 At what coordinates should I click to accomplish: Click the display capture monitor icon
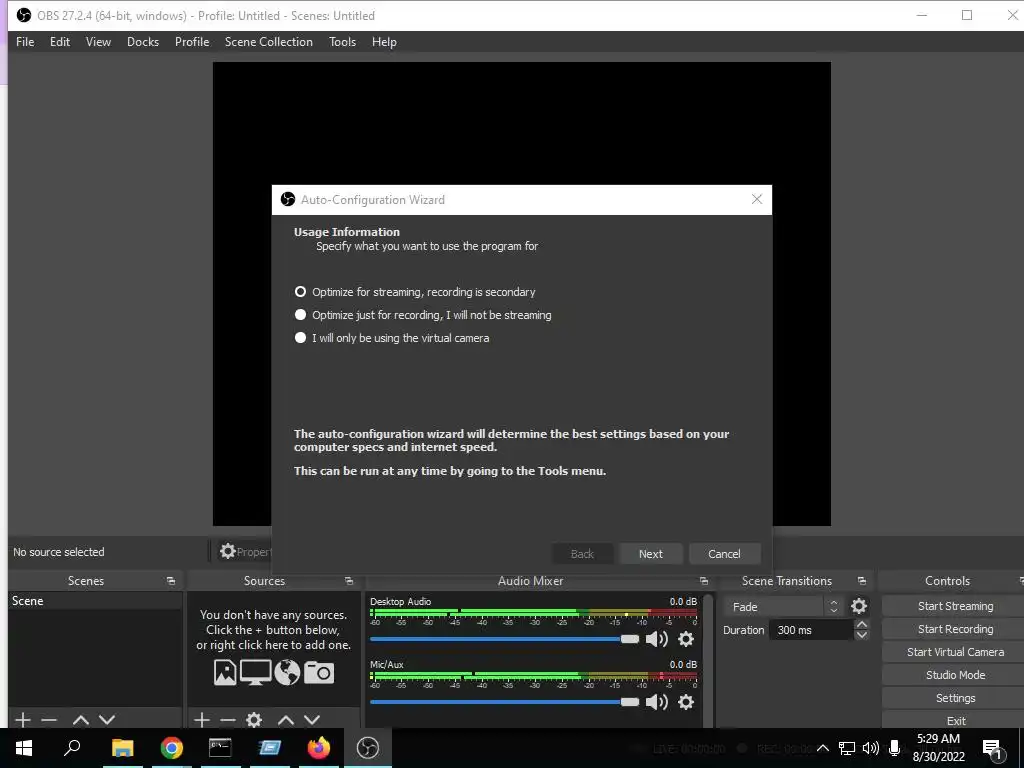pyautogui.click(x=255, y=672)
